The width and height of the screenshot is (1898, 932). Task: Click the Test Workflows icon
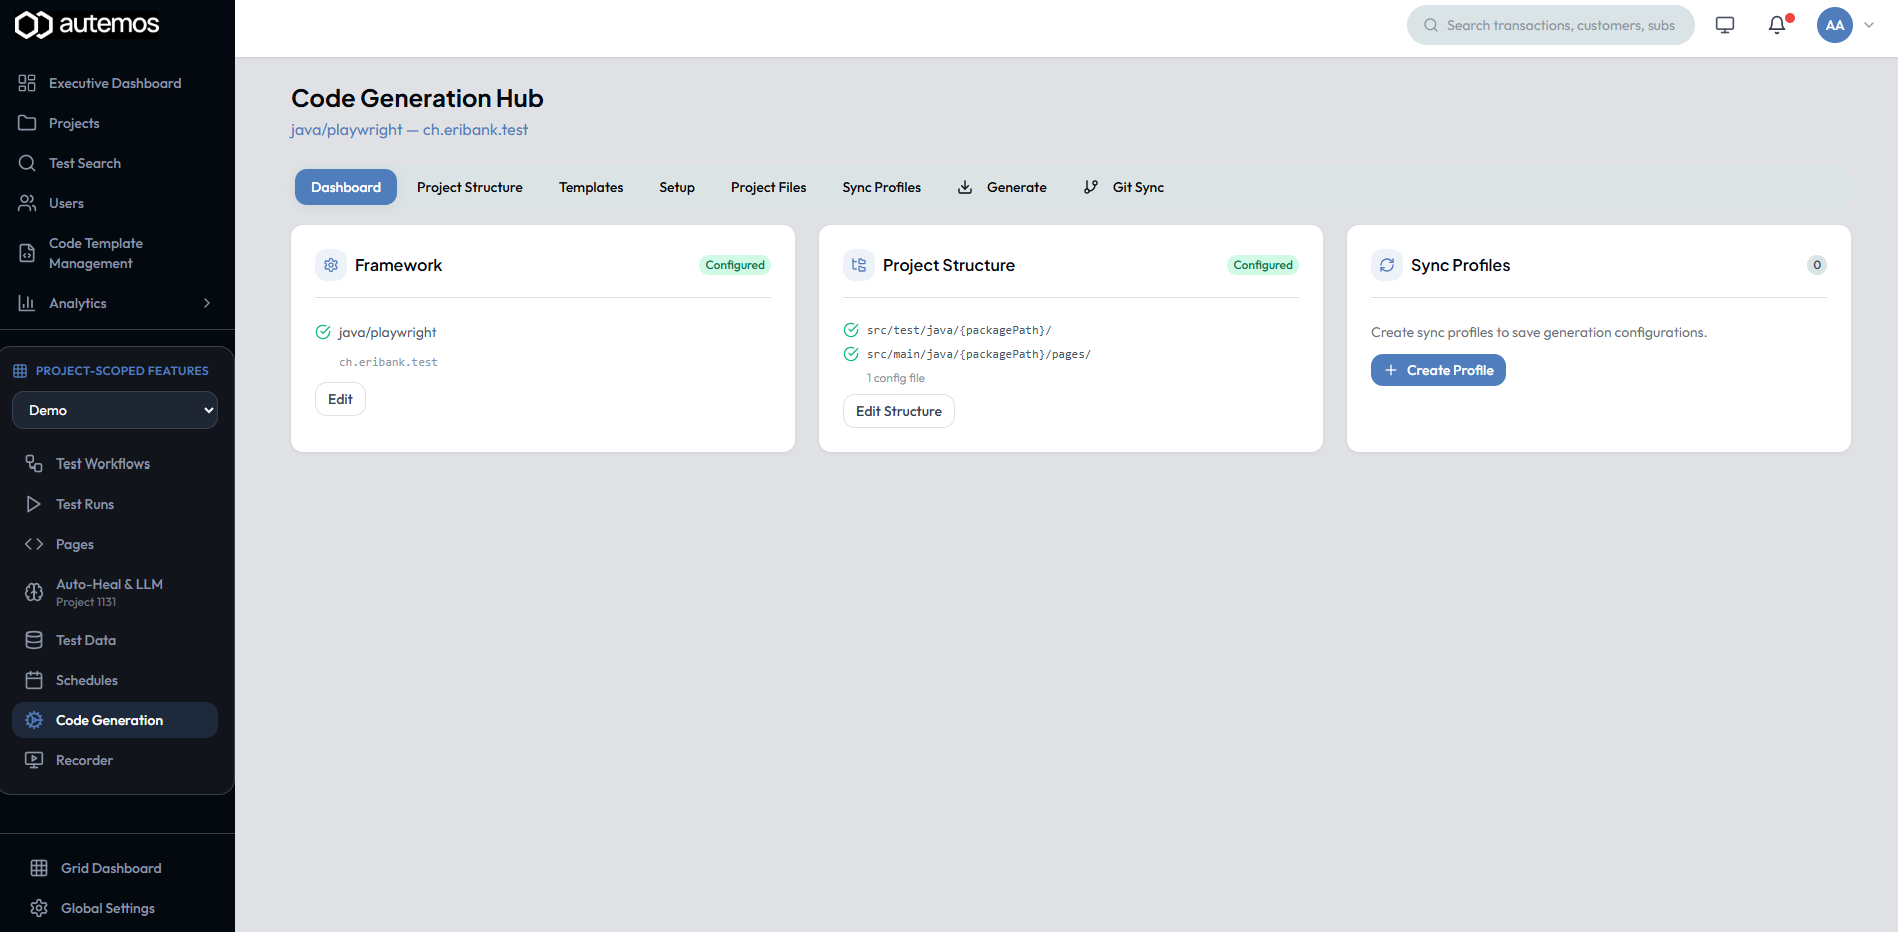34,464
